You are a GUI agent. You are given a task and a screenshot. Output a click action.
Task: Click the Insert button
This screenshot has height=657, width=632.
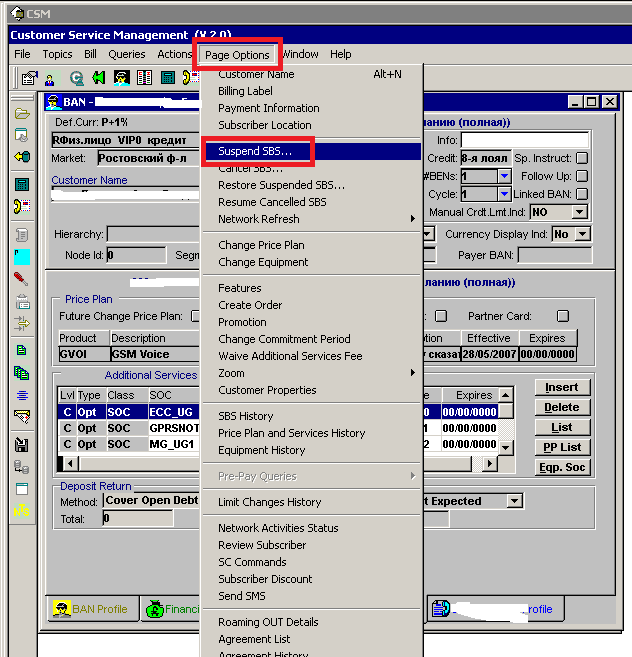pos(562,387)
